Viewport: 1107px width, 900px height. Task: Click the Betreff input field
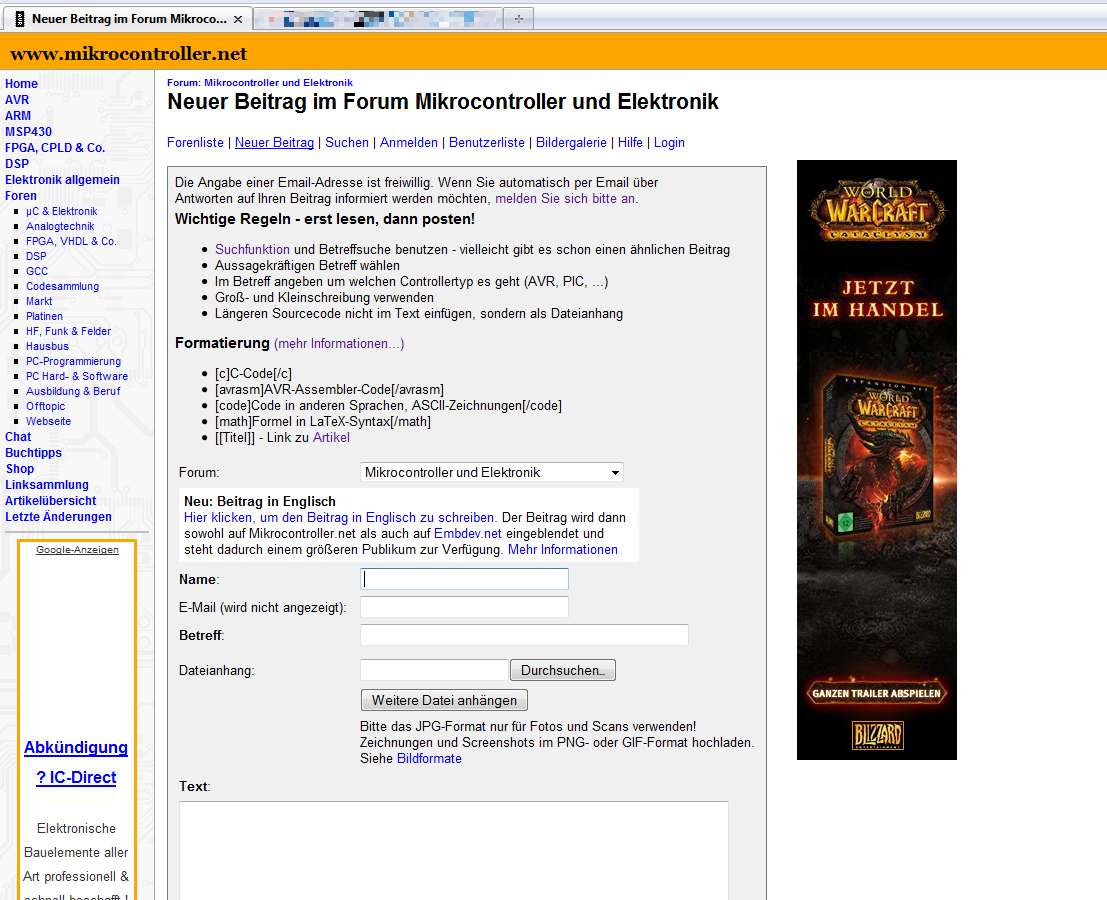524,635
